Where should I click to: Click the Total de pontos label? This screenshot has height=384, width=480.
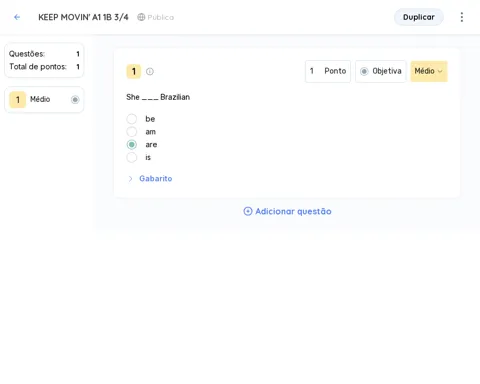[38, 67]
